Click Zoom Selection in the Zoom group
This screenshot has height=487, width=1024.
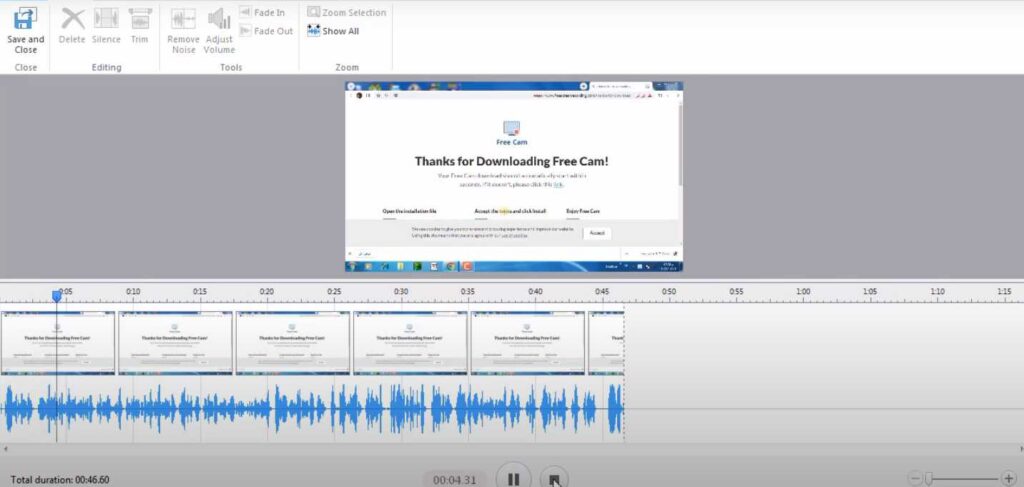coord(347,12)
